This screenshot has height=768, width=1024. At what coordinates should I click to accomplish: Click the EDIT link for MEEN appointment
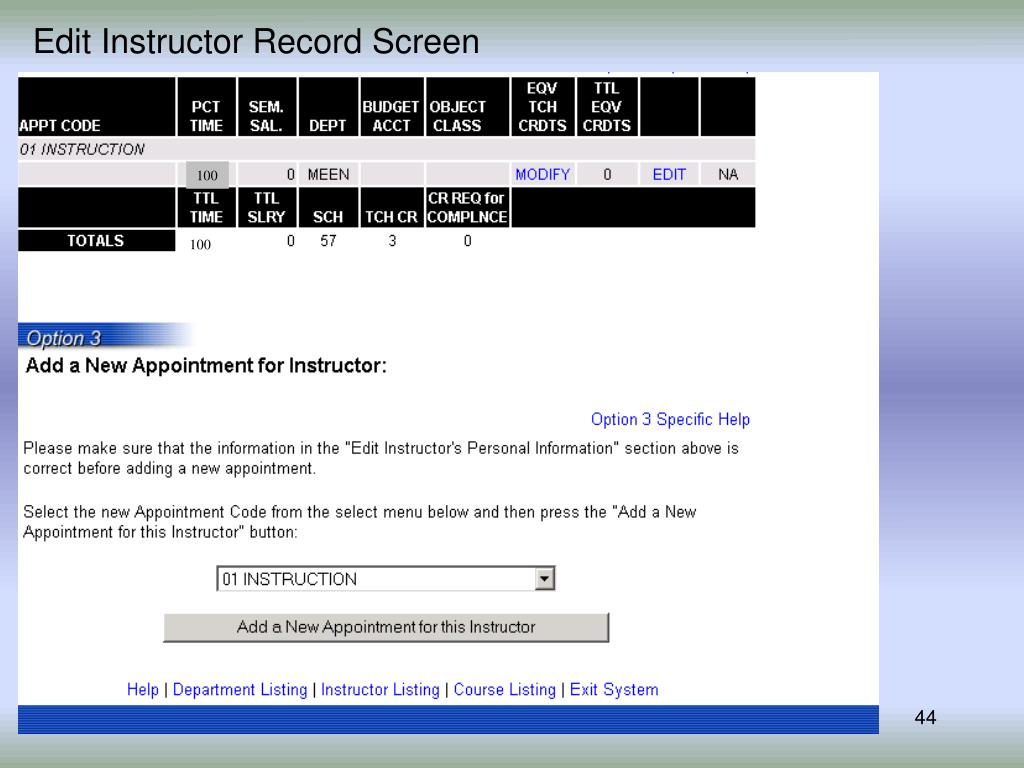[x=669, y=174]
